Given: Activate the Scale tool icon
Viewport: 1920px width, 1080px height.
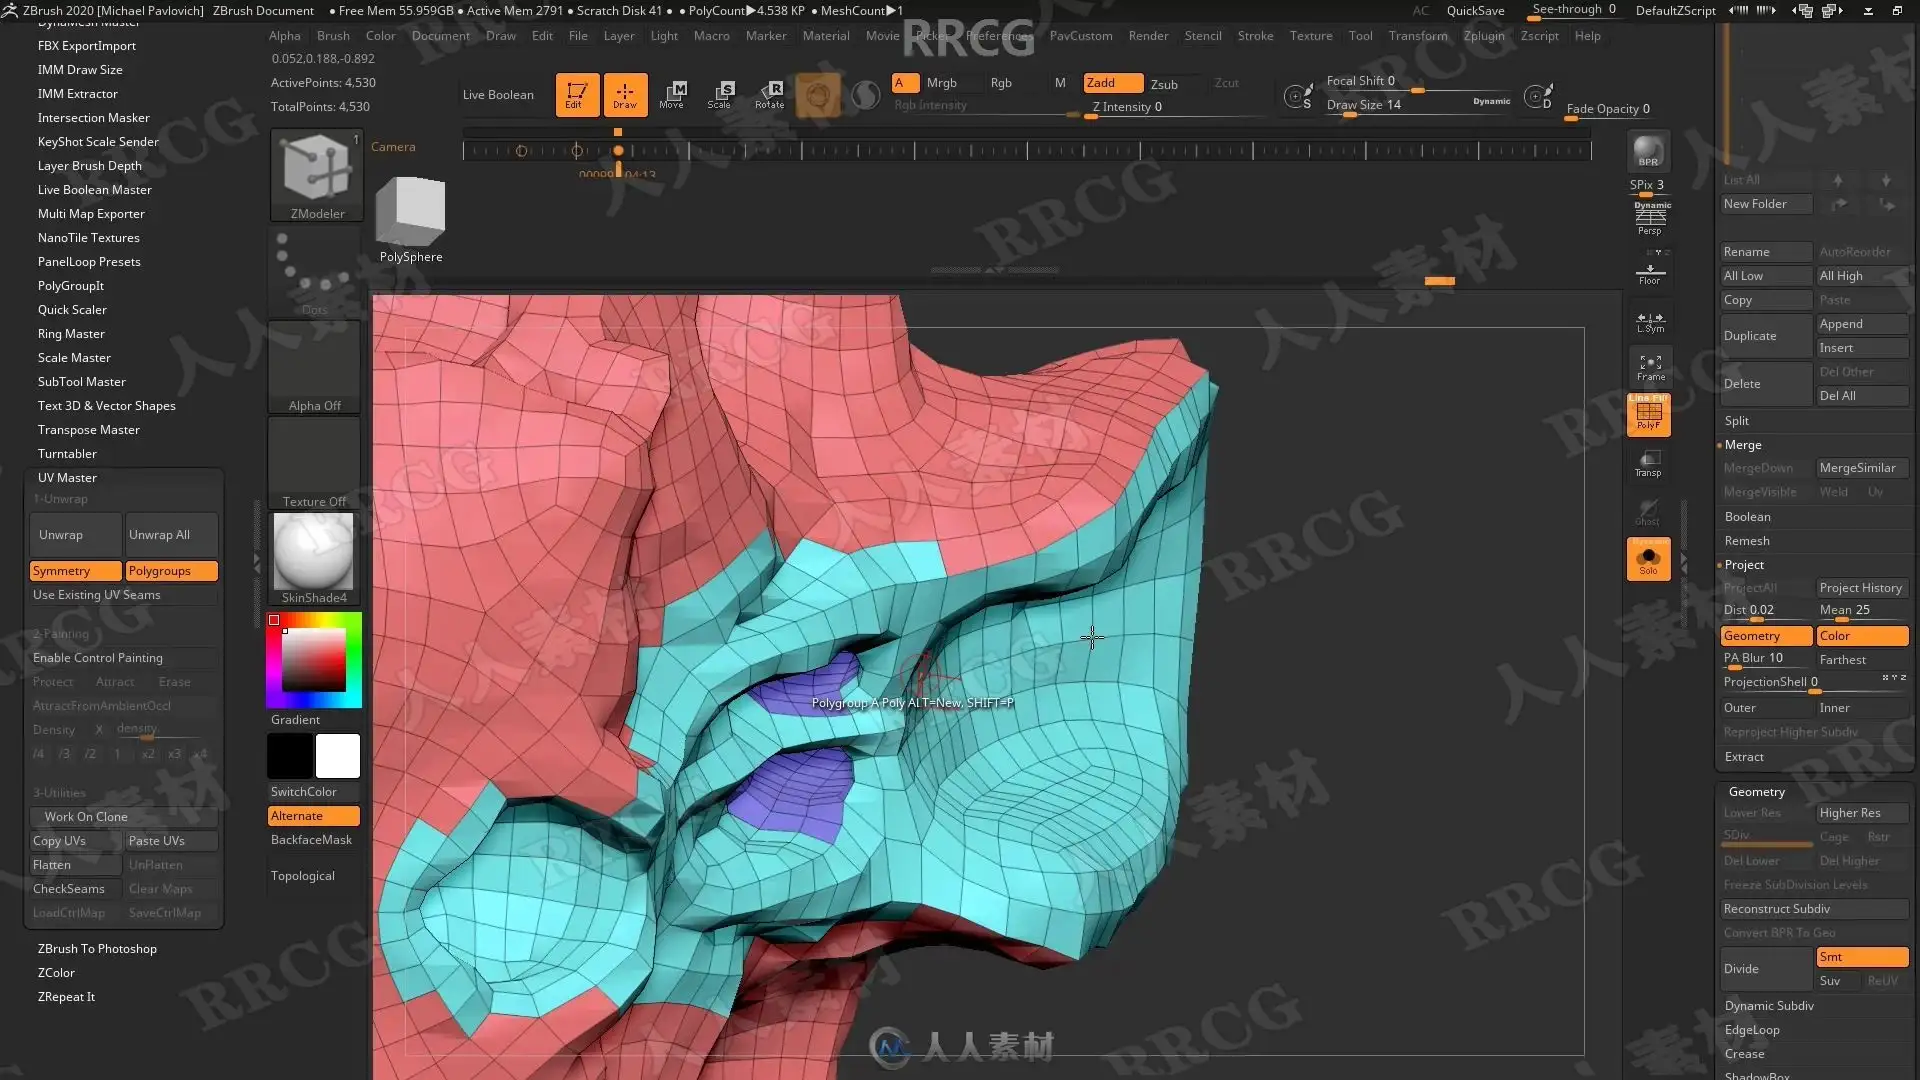Looking at the screenshot, I should (720, 94).
